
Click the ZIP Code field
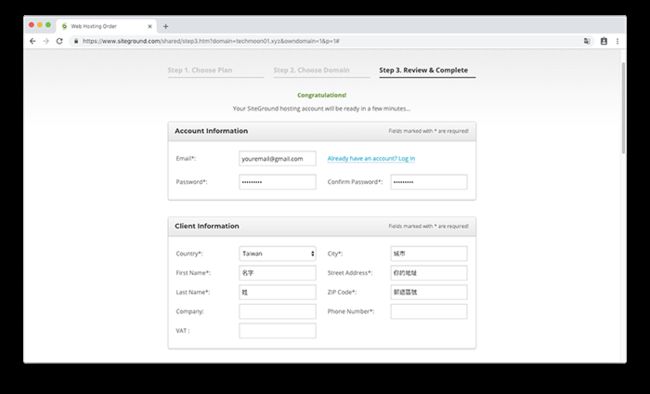pyautogui.click(x=429, y=292)
